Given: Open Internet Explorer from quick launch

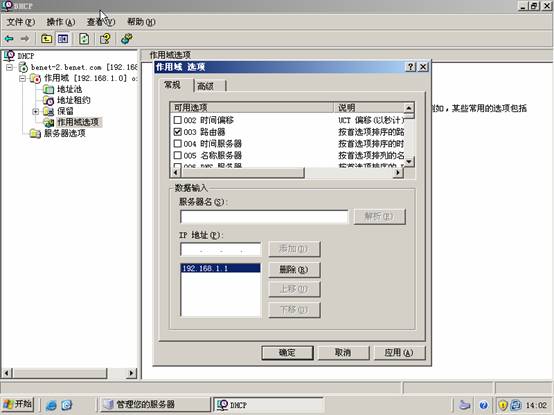Looking at the screenshot, I should coord(51,405).
